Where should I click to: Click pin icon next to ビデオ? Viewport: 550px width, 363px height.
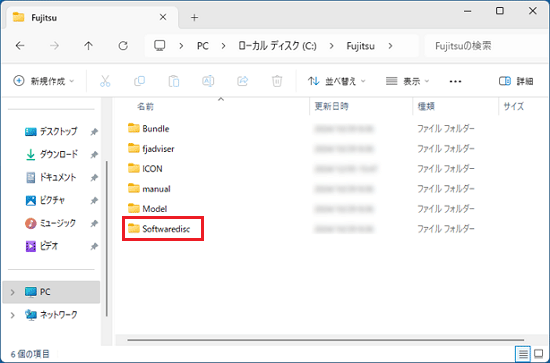click(x=94, y=247)
